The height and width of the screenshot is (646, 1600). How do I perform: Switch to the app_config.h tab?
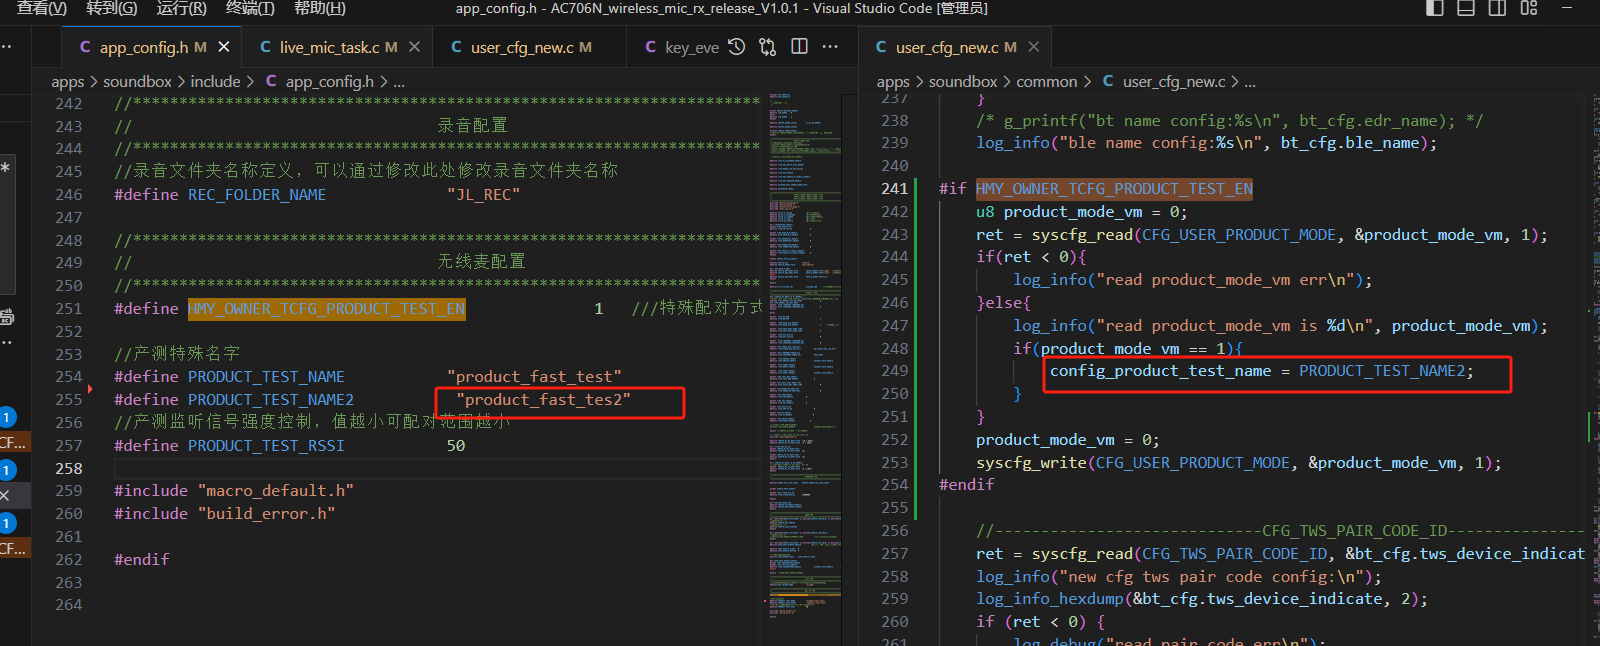coord(153,47)
